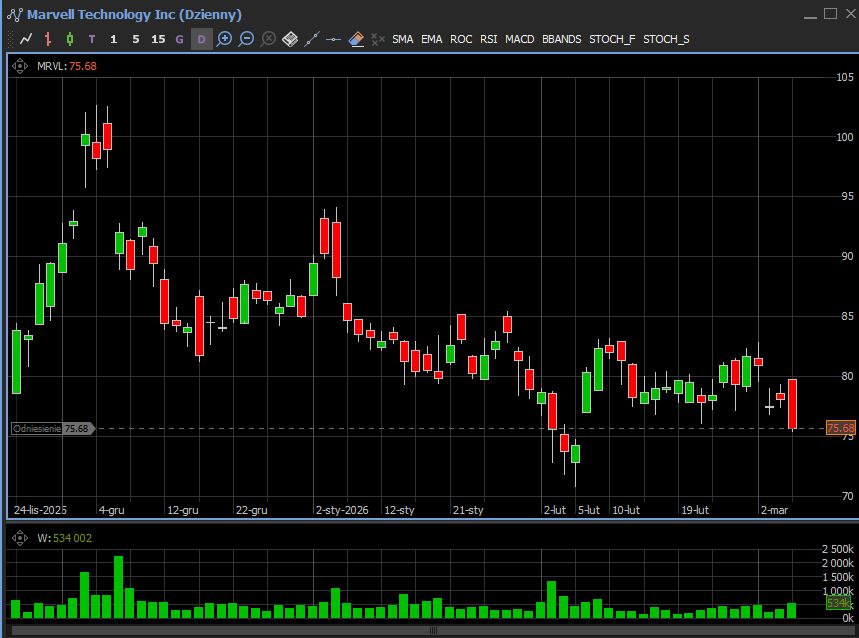Add the RSI indicator
This screenshot has height=638, width=859.
[x=488, y=39]
